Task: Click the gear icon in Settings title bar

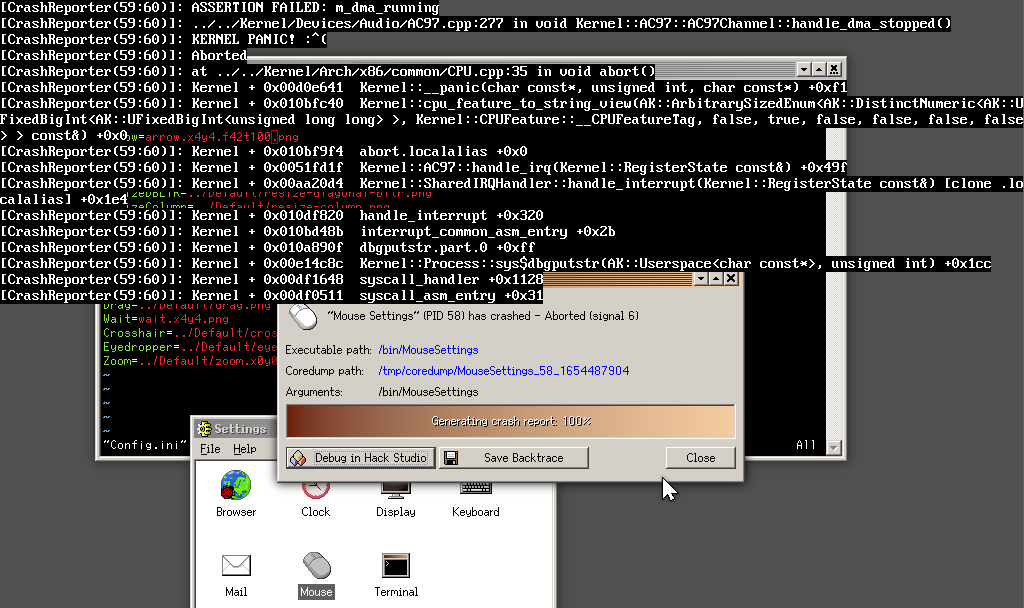Action: point(203,428)
